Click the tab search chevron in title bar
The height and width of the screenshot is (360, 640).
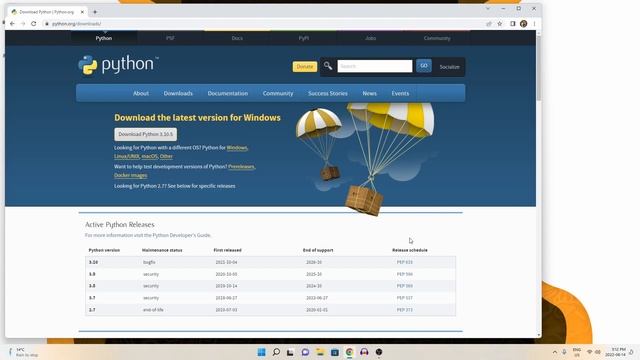click(488, 8)
